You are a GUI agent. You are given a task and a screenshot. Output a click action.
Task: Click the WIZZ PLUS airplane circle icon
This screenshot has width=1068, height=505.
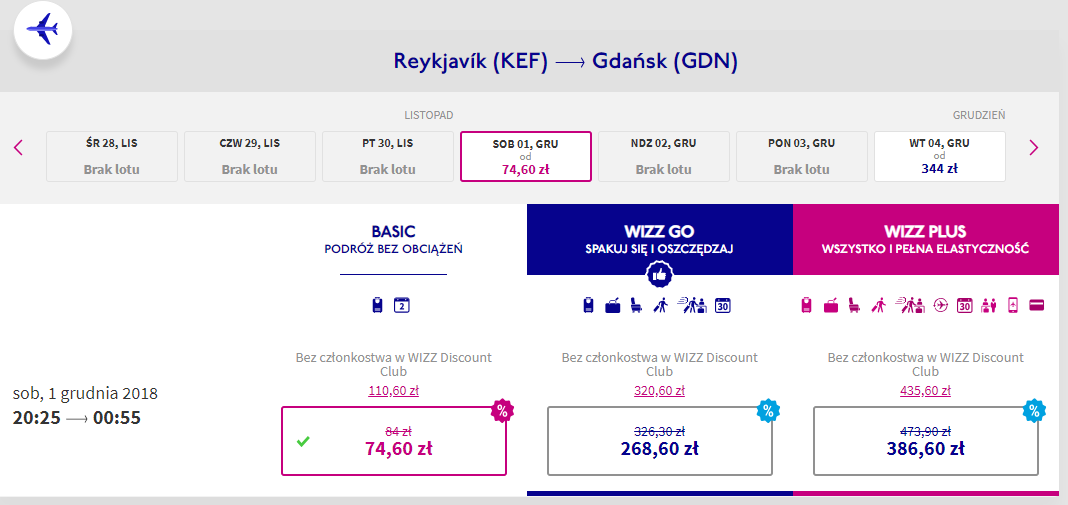(939, 305)
